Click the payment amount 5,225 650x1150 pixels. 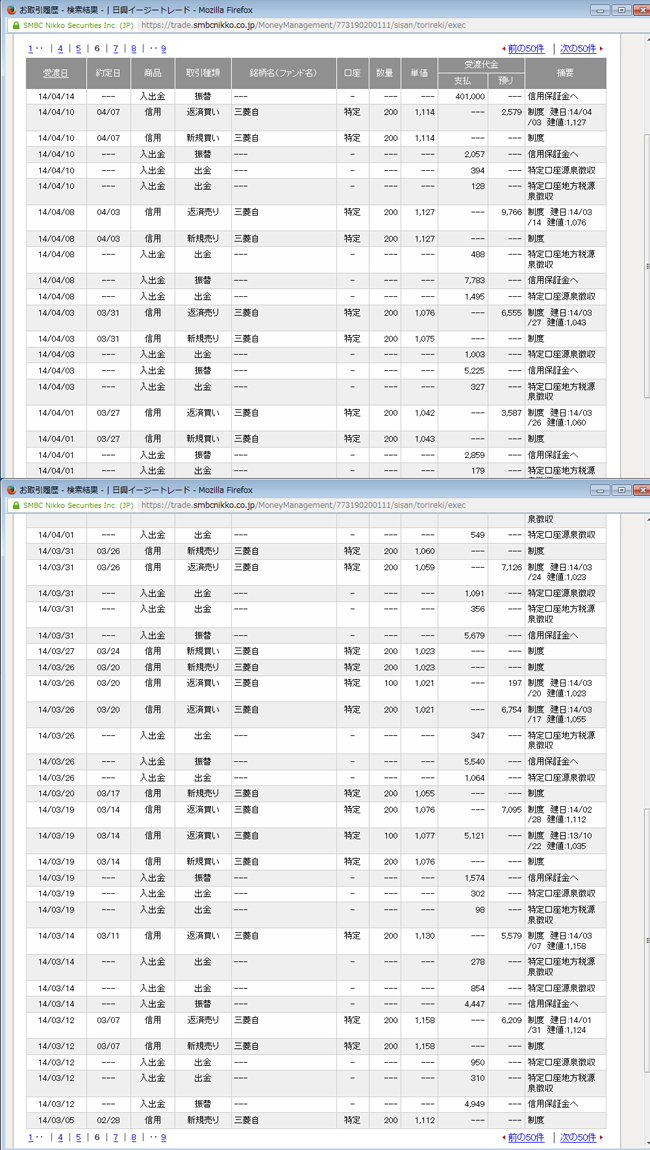[475, 370]
